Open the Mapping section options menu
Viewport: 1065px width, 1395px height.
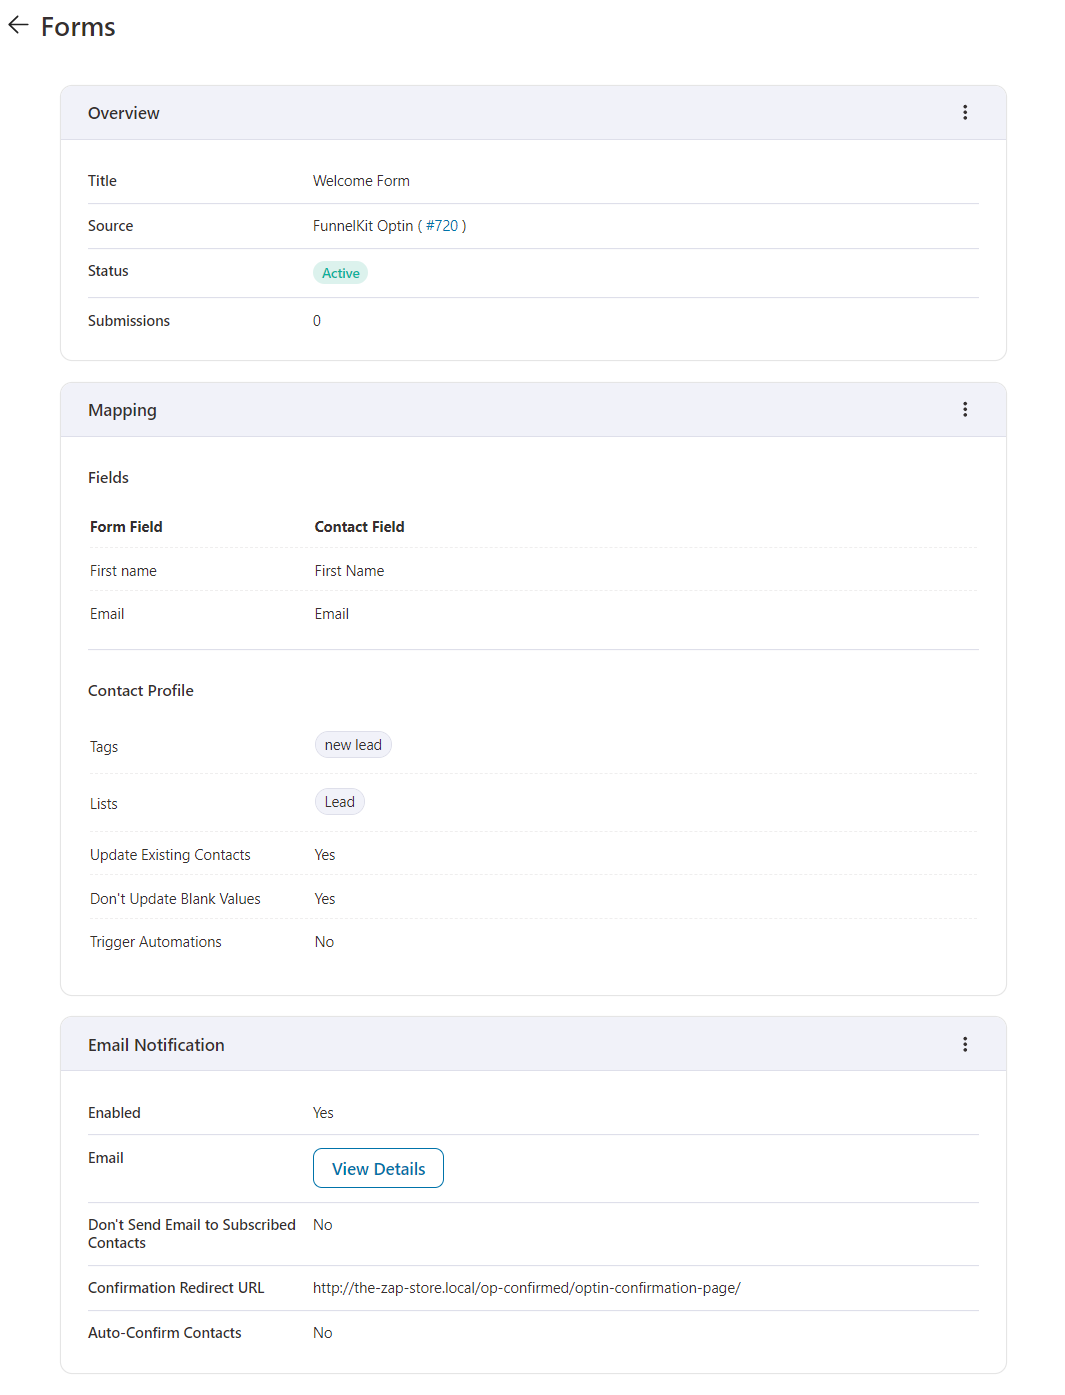pos(965,409)
